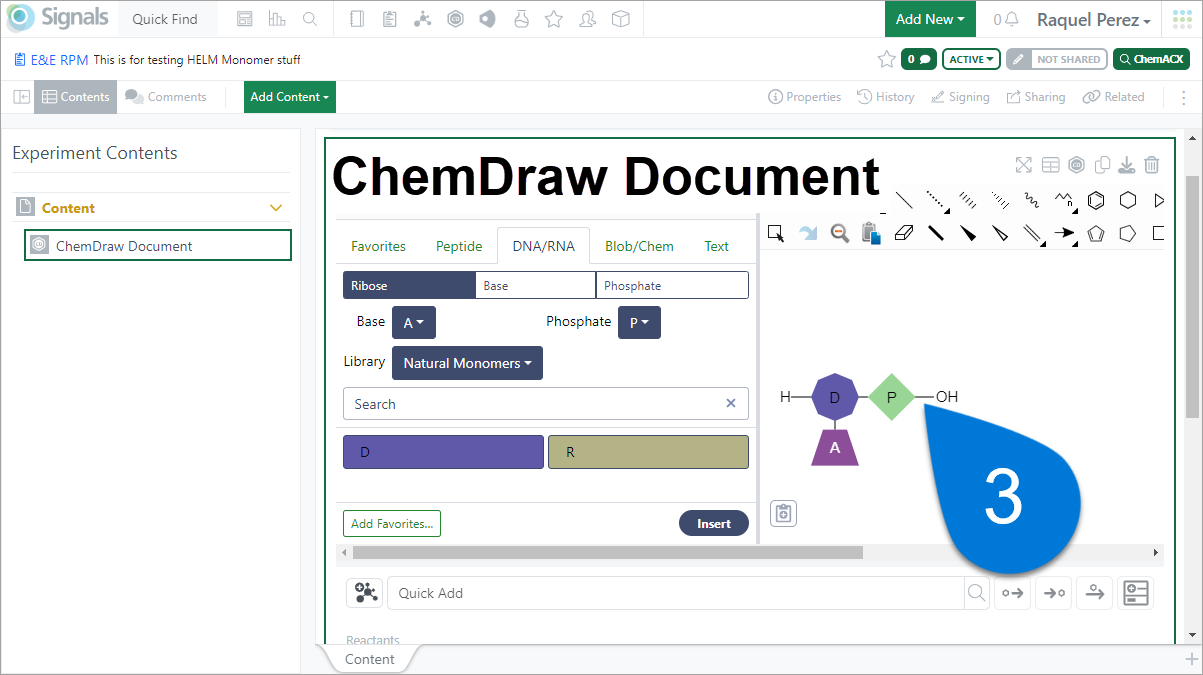Image resolution: width=1203 pixels, height=675 pixels.
Task: Star this experiment as favorite
Action: click(886, 59)
